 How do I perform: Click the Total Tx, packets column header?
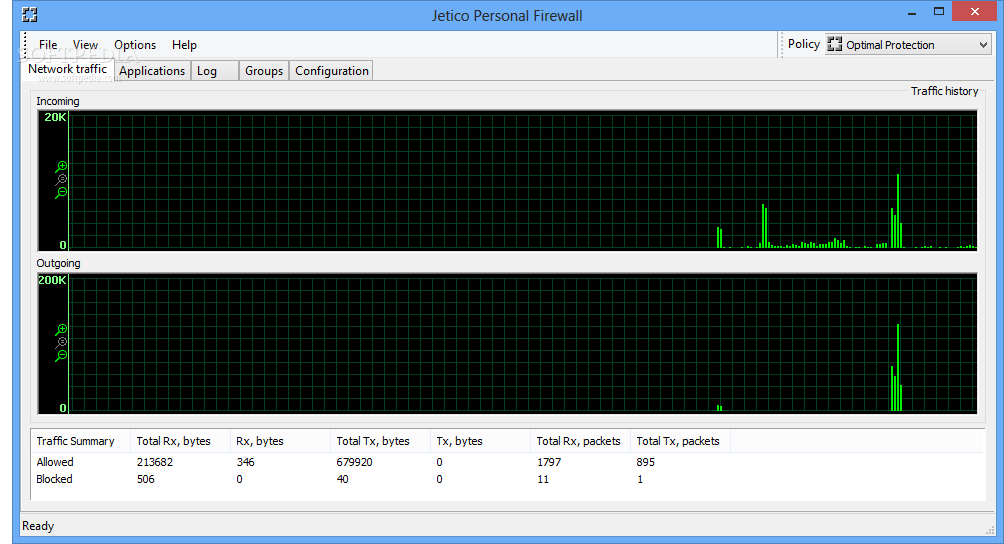679,441
